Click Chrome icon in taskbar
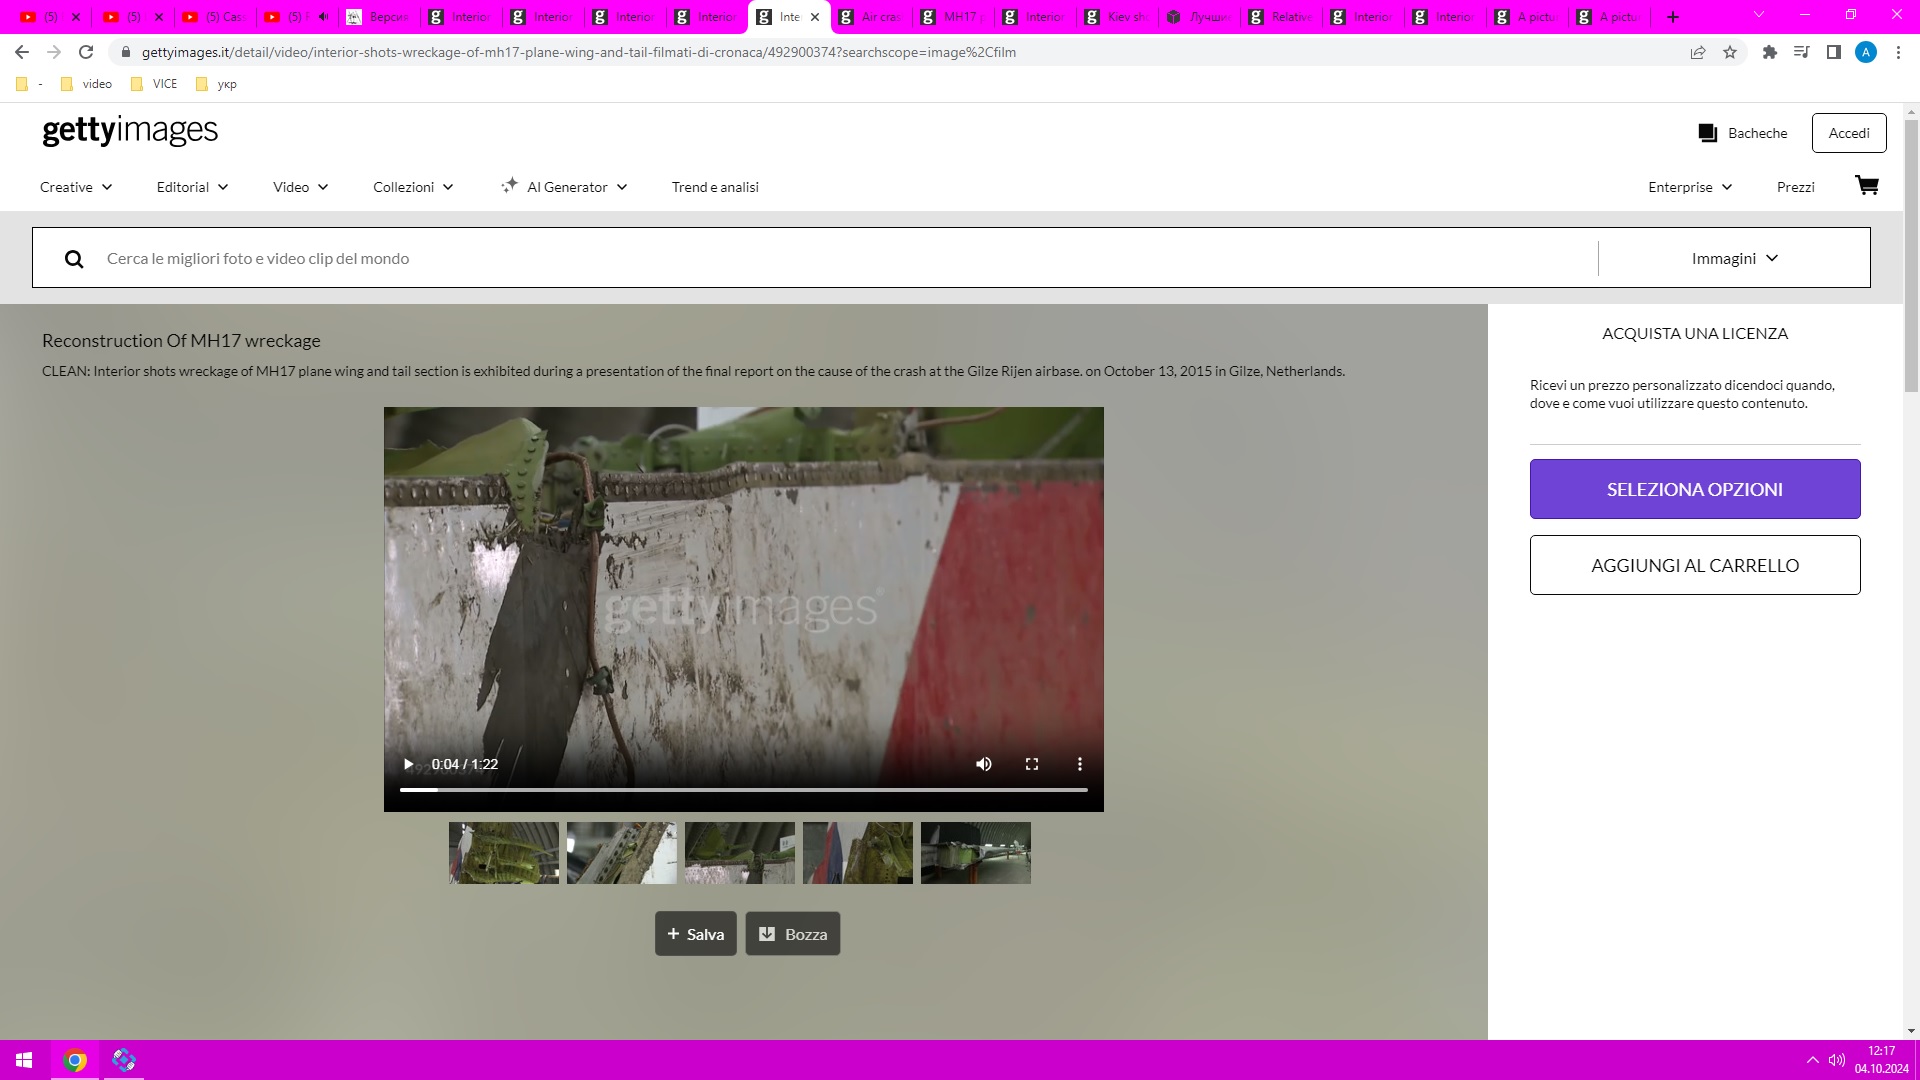 point(75,1060)
